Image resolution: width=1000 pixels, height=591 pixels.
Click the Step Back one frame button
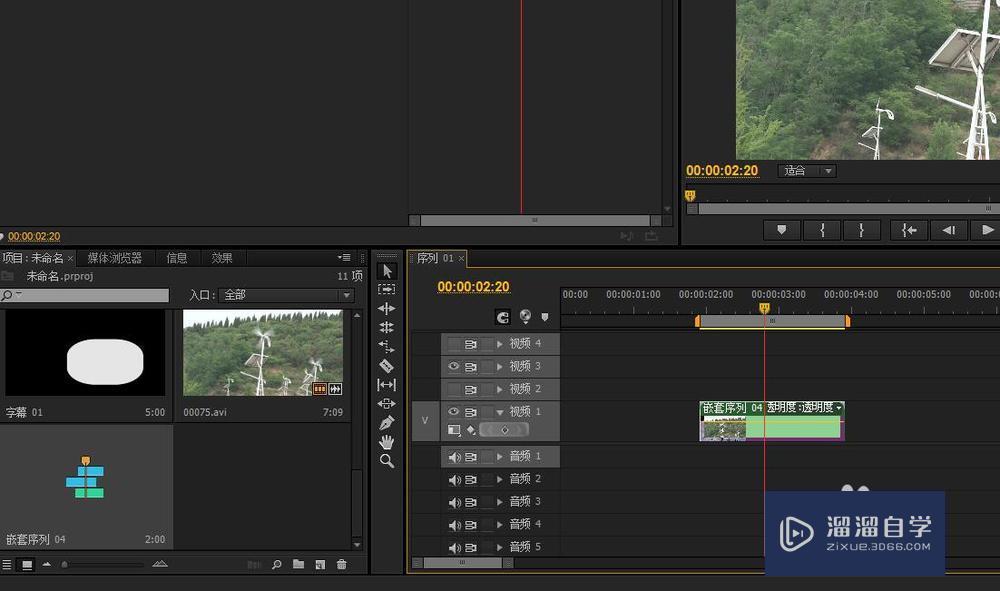[x=948, y=230]
